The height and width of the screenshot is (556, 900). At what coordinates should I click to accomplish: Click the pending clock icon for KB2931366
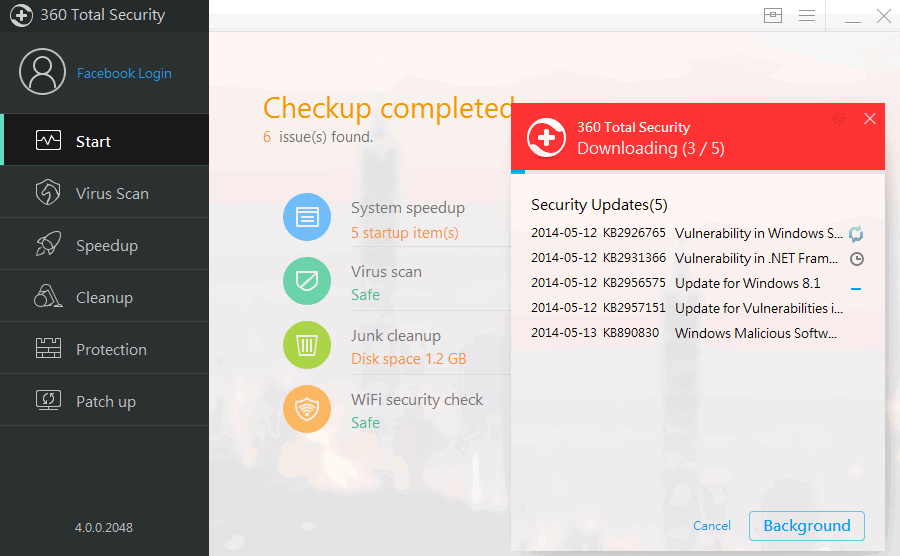point(856,259)
